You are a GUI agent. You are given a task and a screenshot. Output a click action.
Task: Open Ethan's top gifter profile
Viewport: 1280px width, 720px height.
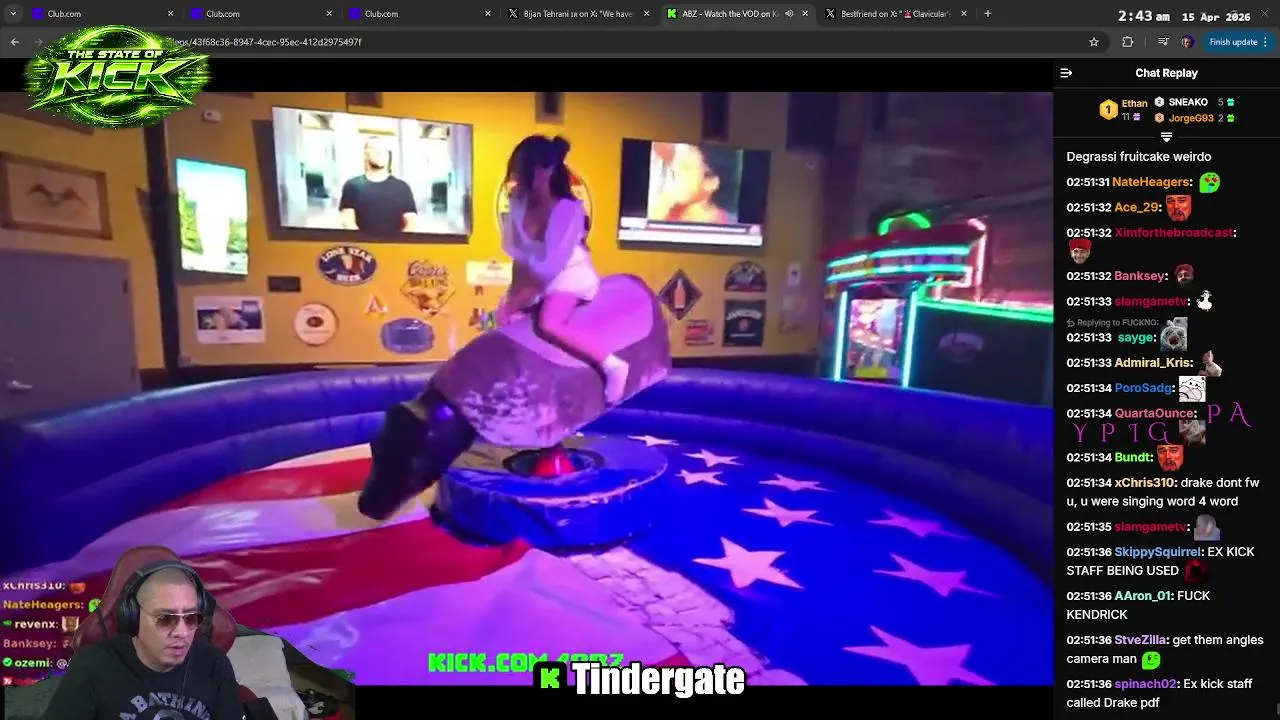(1134, 103)
